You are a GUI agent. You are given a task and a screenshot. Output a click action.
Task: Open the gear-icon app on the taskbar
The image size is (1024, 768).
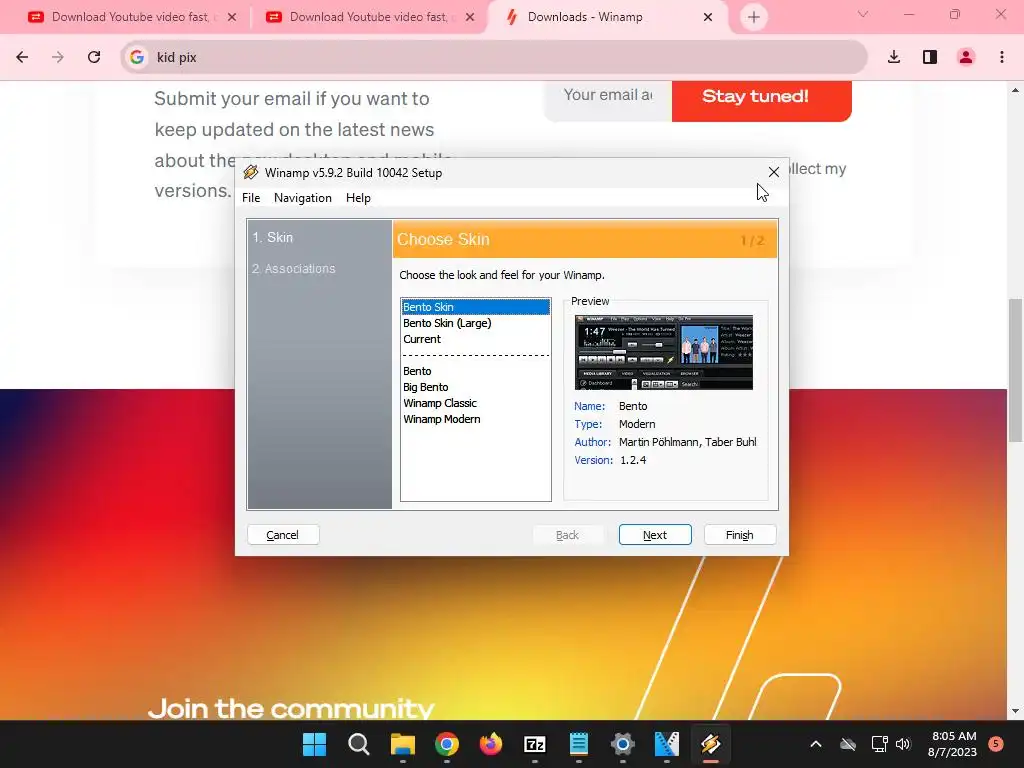pyautogui.click(x=623, y=744)
